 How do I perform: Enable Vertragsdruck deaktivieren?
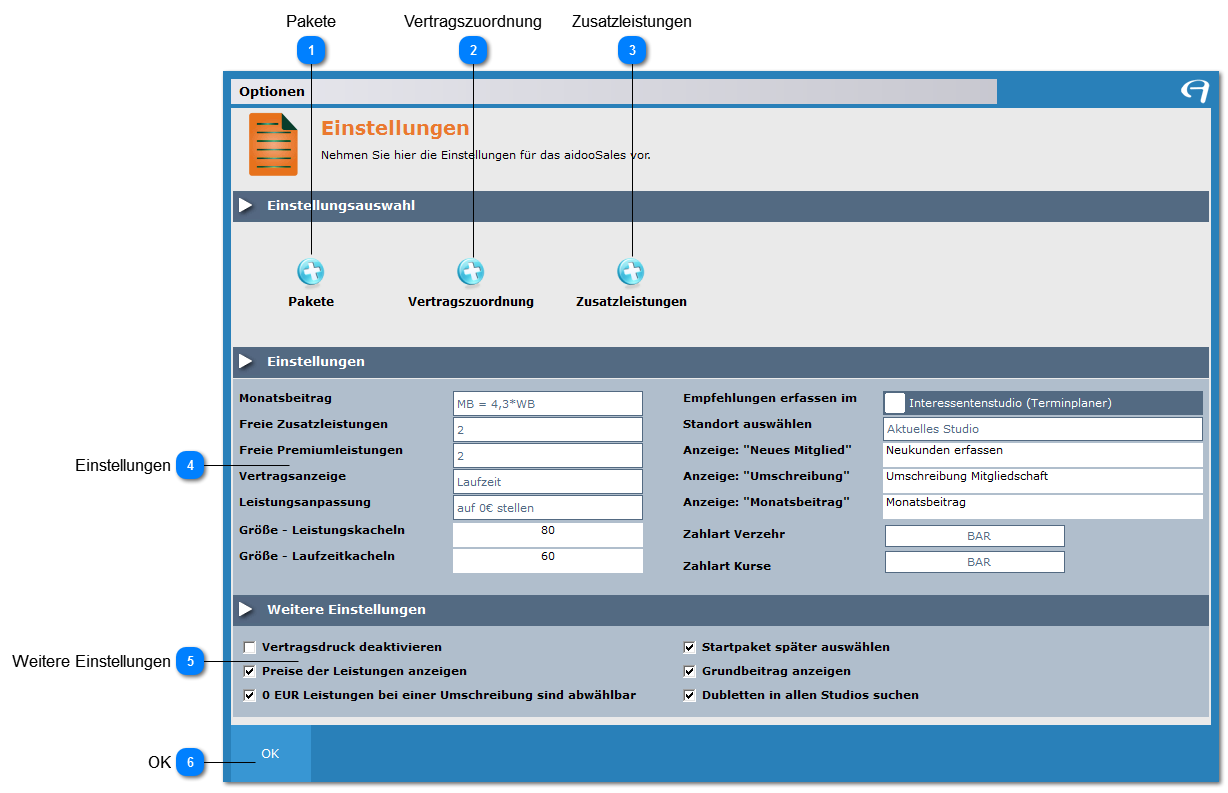250,648
